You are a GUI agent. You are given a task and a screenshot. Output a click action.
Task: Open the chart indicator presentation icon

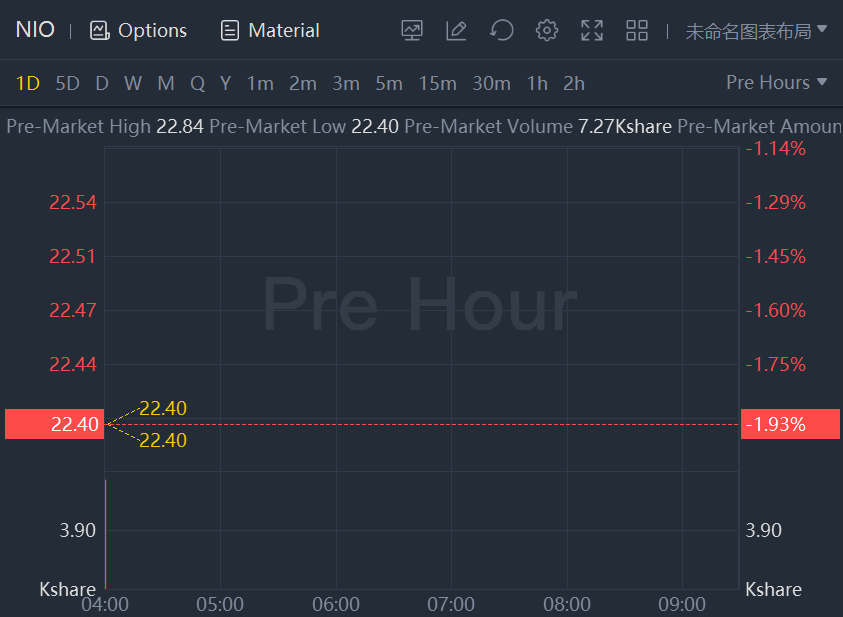click(x=412, y=30)
